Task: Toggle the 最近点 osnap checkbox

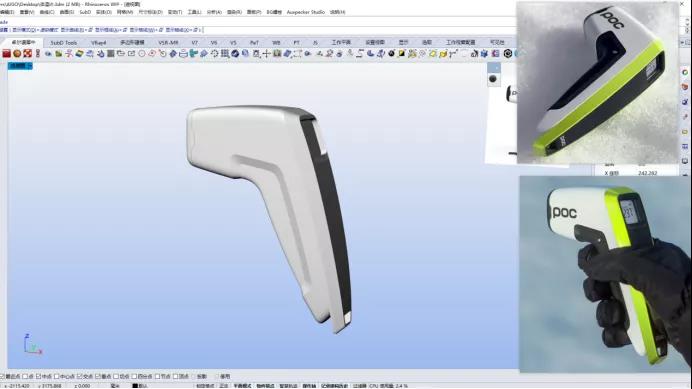Action: click(2, 376)
